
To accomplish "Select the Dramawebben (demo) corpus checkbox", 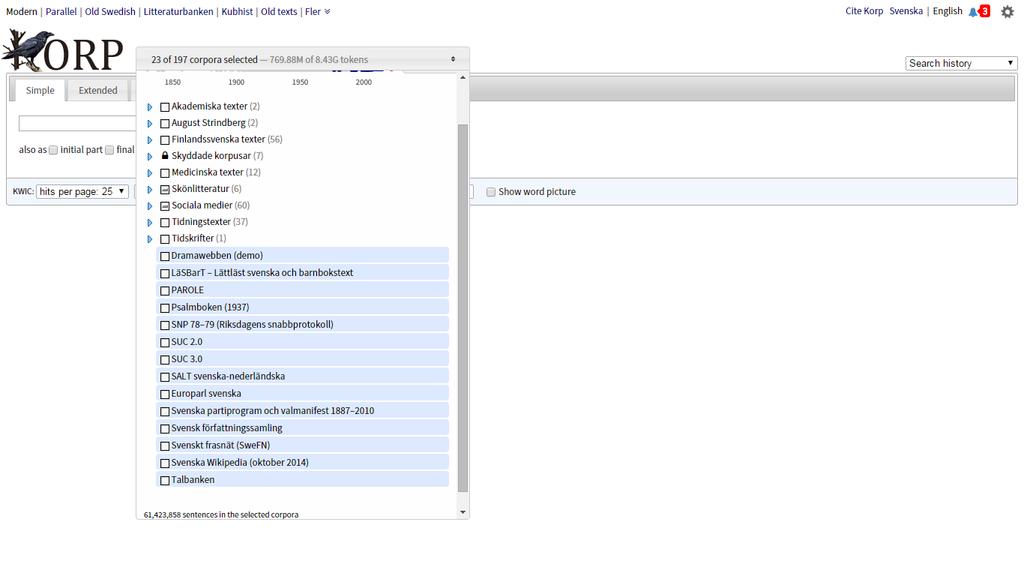I will coord(165,256).
